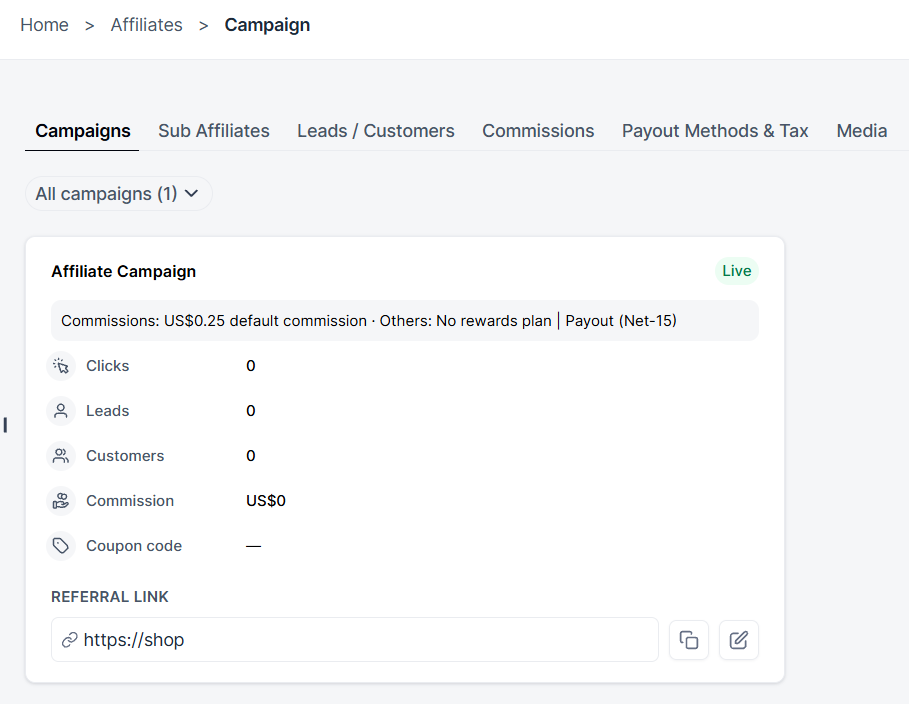Screen dimensions: 909x704
Task: Copy the referral link icon
Action: (x=689, y=640)
